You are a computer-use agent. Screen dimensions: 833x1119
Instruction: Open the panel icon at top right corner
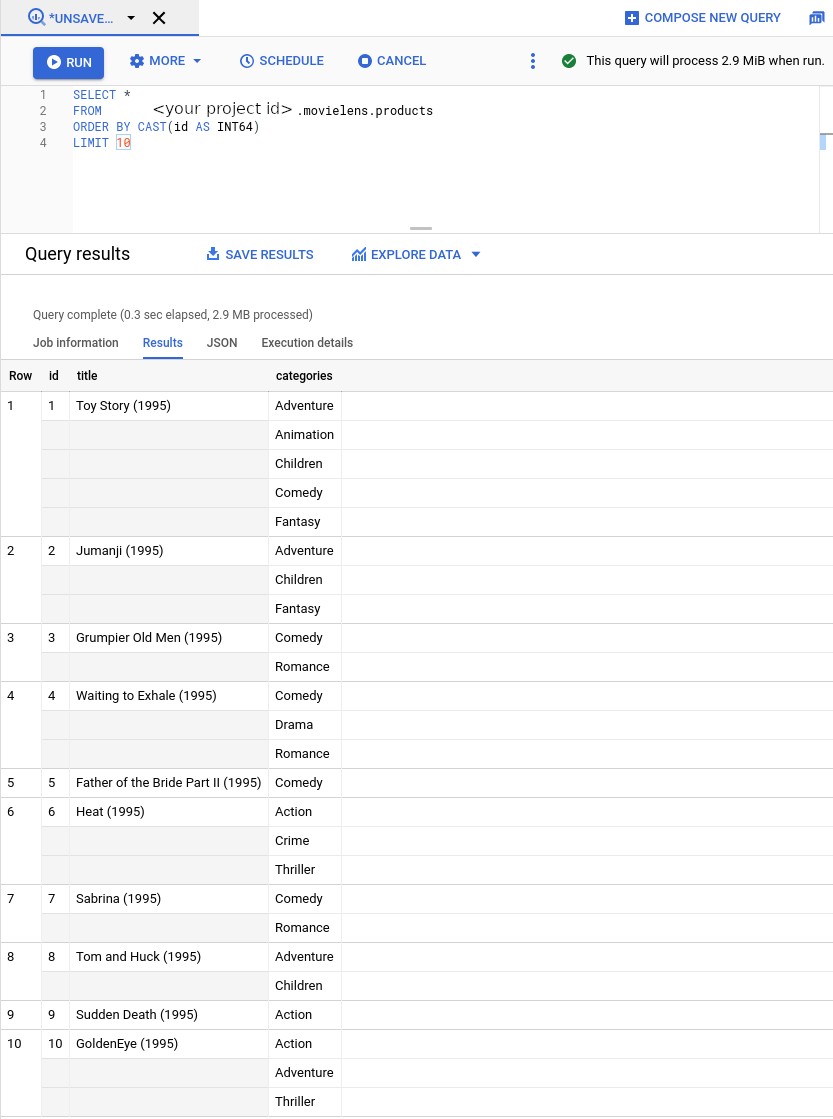pyautogui.click(x=816, y=17)
